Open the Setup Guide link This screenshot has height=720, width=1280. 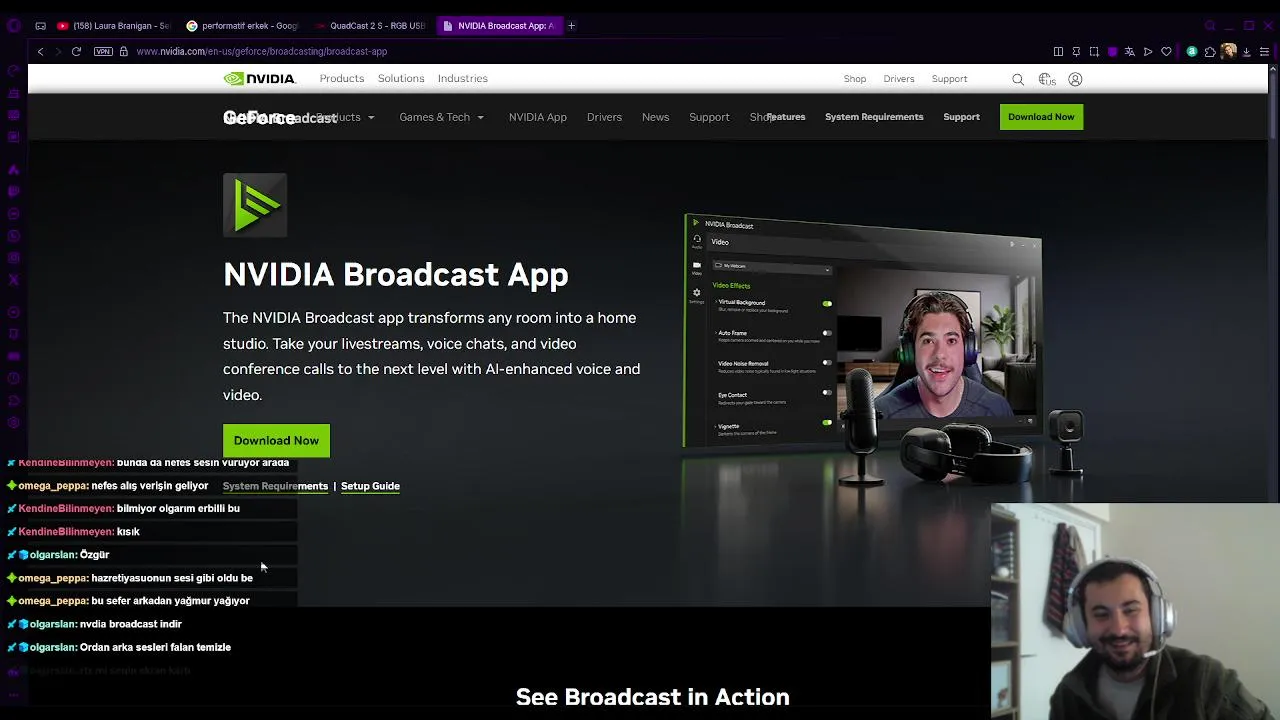(x=370, y=486)
